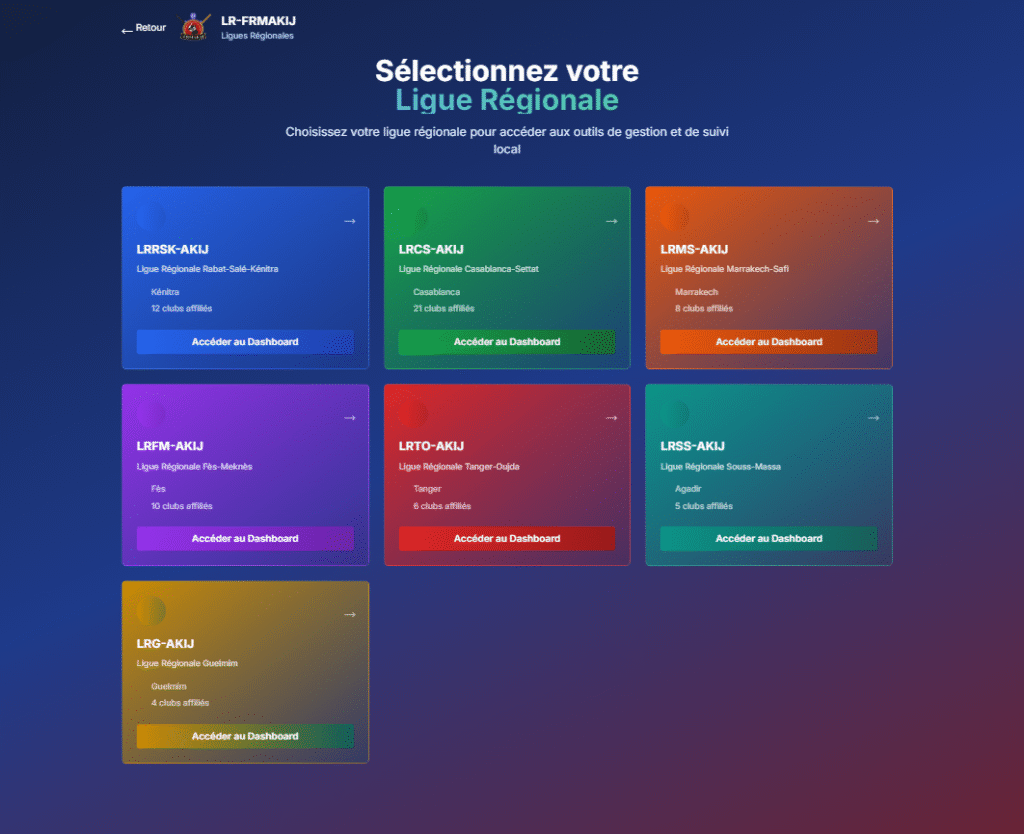Open Dashboard for Rabat-Salé-Kénitra league
Screen dimensions: 1024x834
[245, 342]
